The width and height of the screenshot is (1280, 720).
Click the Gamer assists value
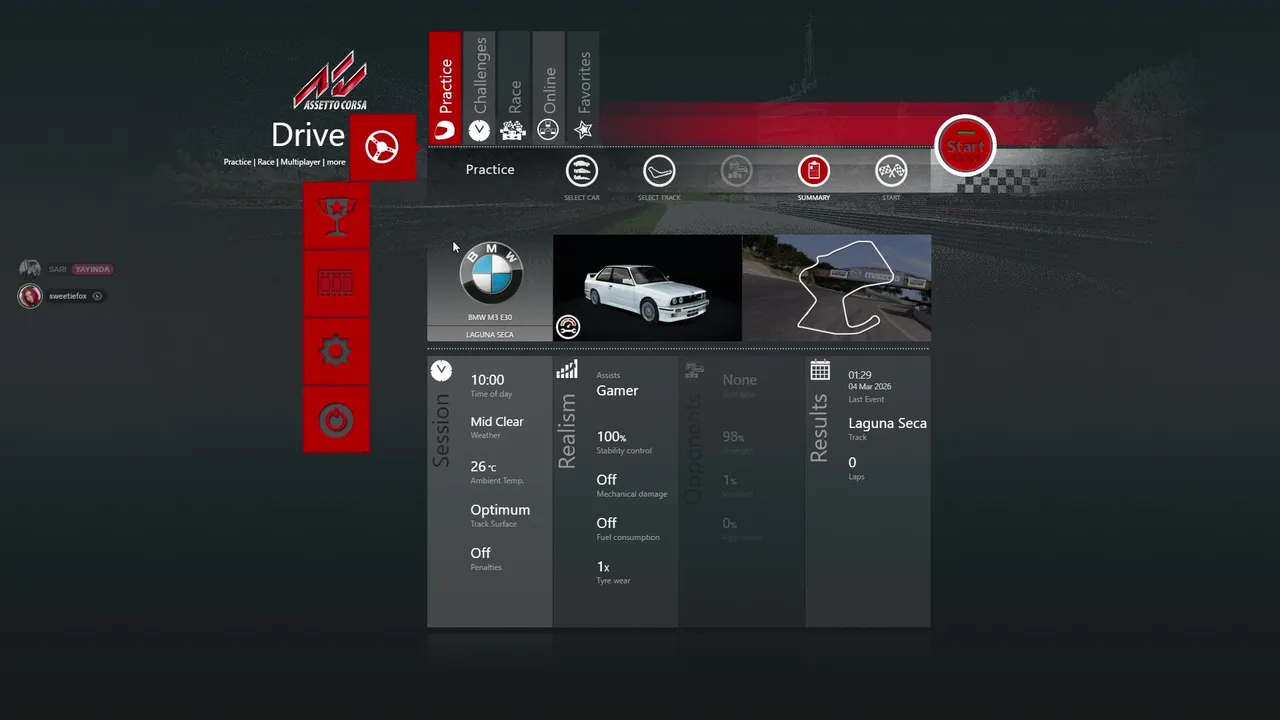[x=617, y=391]
